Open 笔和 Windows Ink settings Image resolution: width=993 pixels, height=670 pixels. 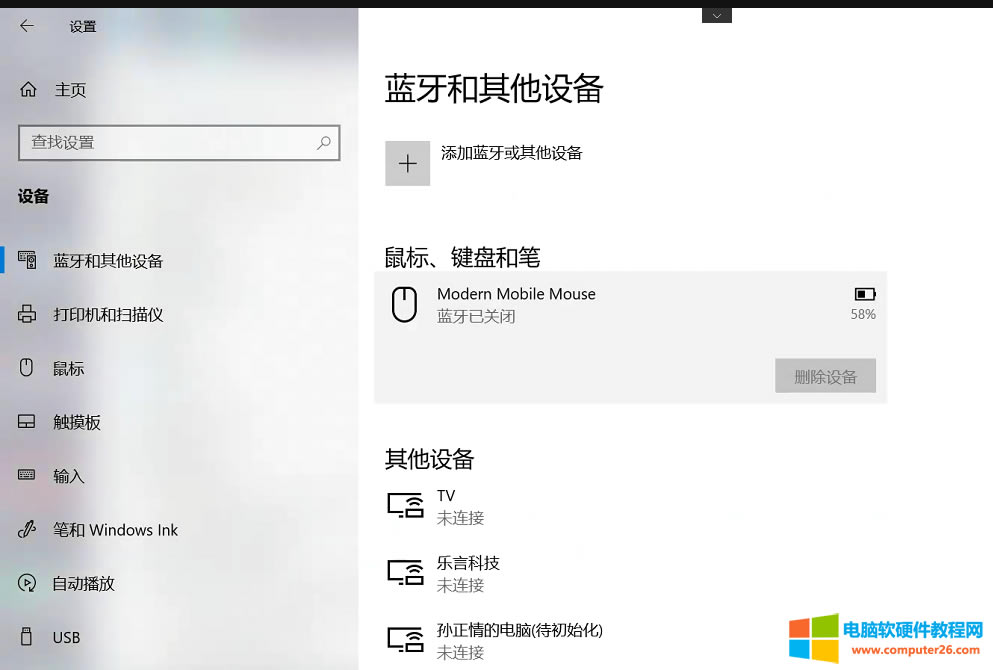[x=115, y=530]
